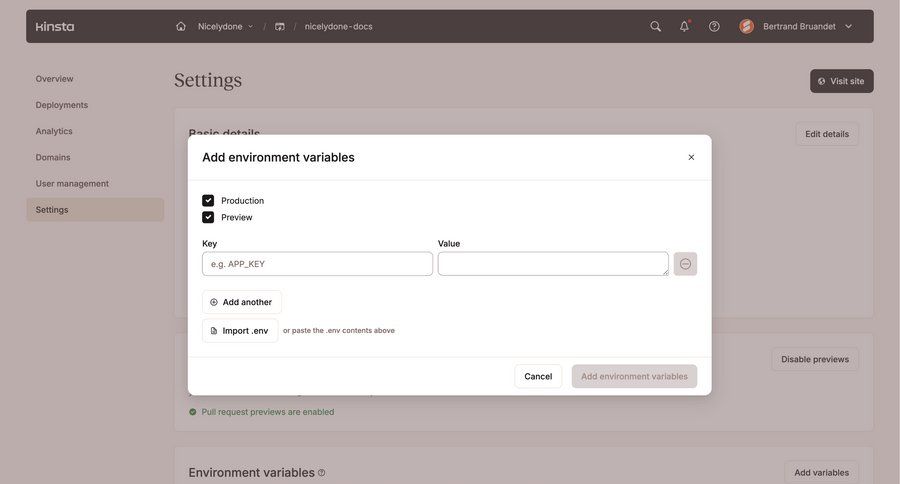
Task: Cancel the environment variables dialog
Action: [x=538, y=376]
